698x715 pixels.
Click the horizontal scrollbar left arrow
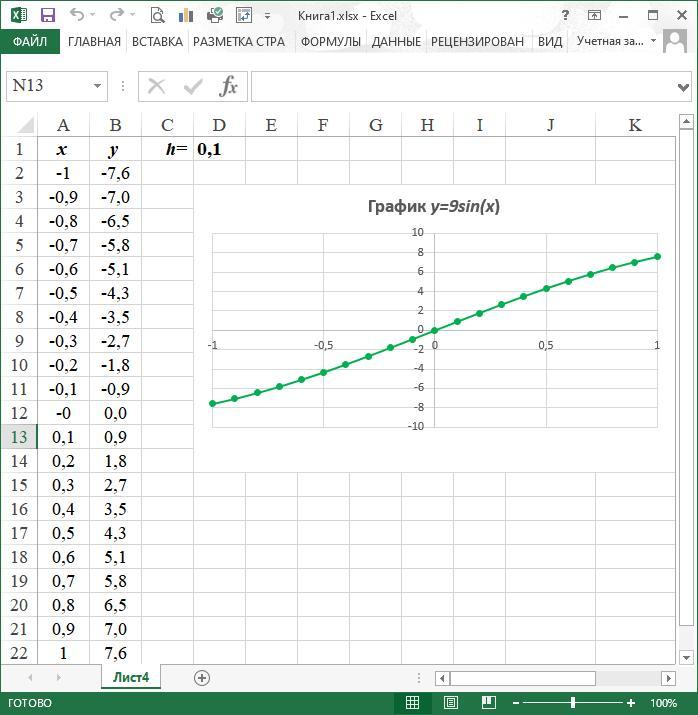click(x=442, y=678)
